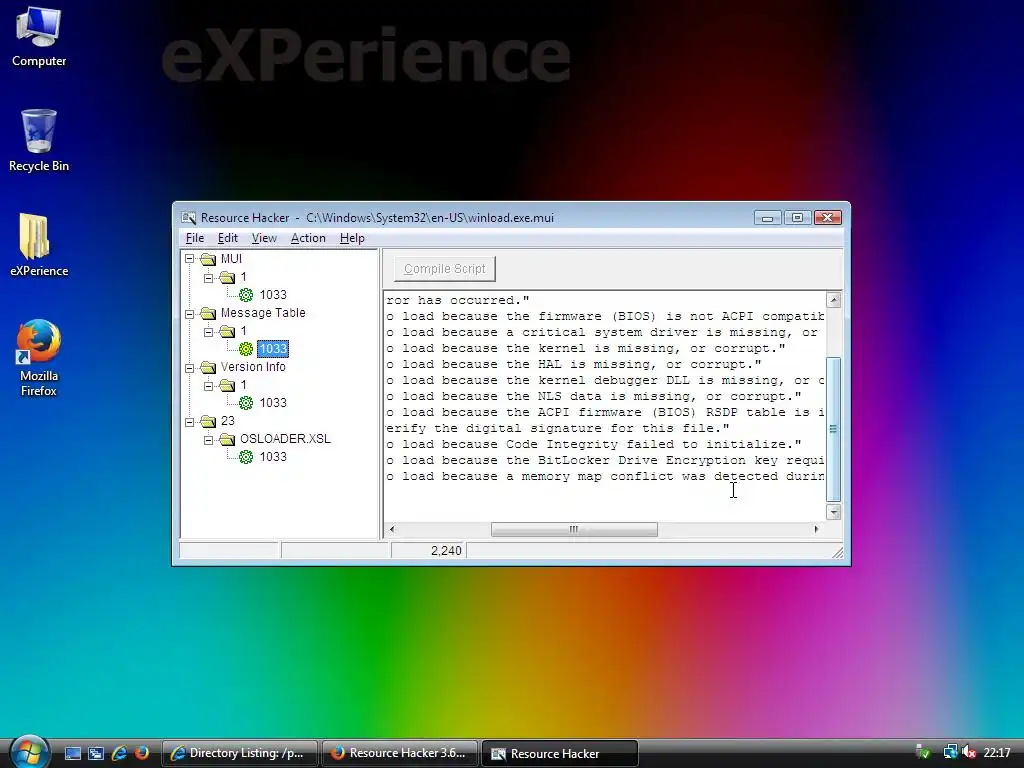Click the line mentioning BitLocker Drive Encryption
Viewport: 1024px width, 768px height.
(605, 460)
